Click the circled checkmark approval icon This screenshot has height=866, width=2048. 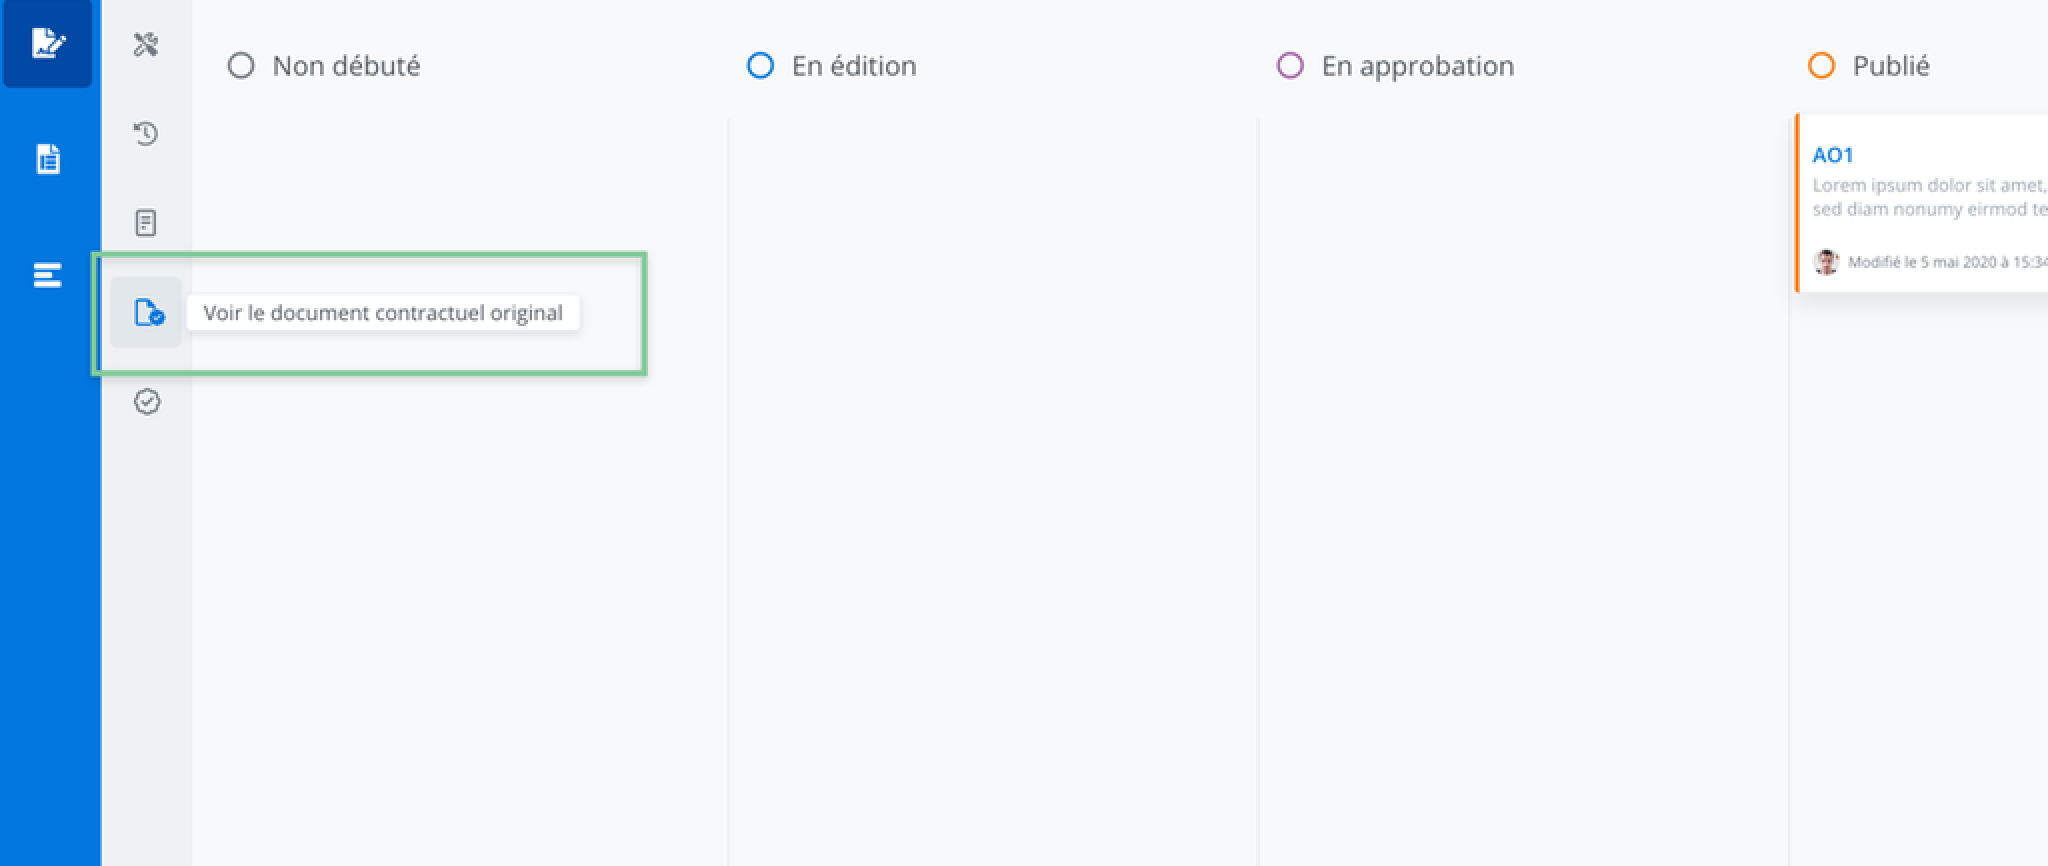click(x=147, y=402)
